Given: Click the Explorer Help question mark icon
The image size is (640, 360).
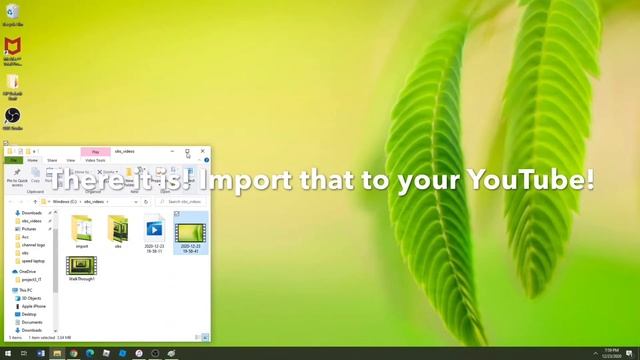Looking at the screenshot, I should tap(207, 160).
